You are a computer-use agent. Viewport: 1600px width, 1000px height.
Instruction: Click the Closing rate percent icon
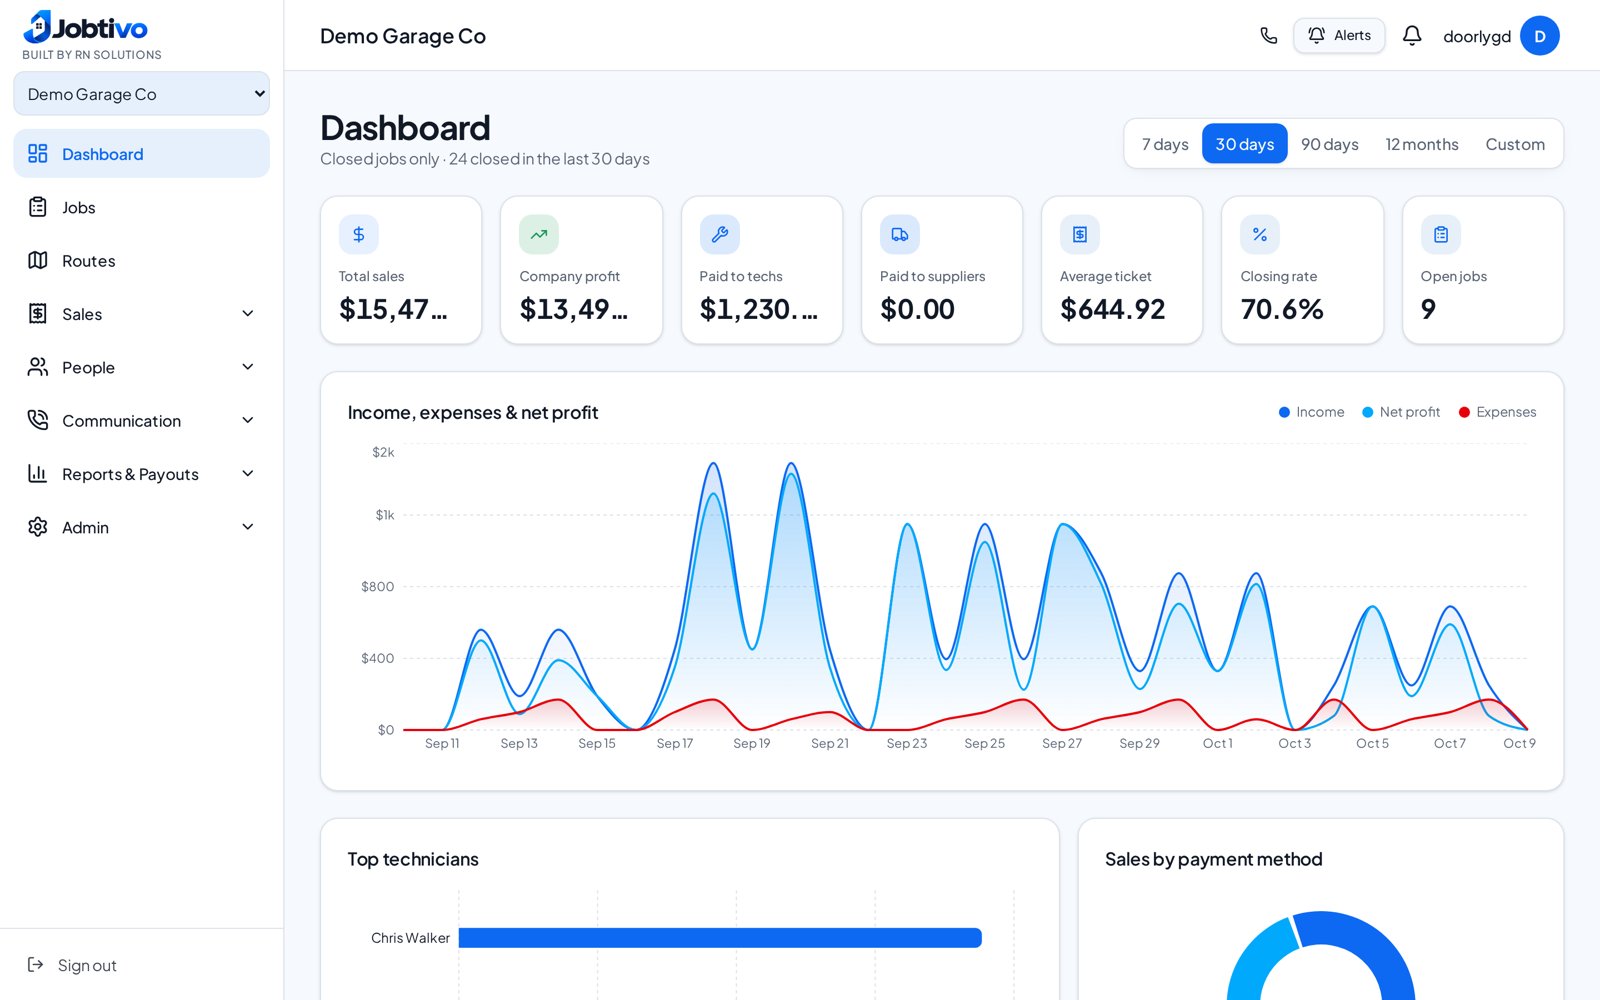[1260, 234]
